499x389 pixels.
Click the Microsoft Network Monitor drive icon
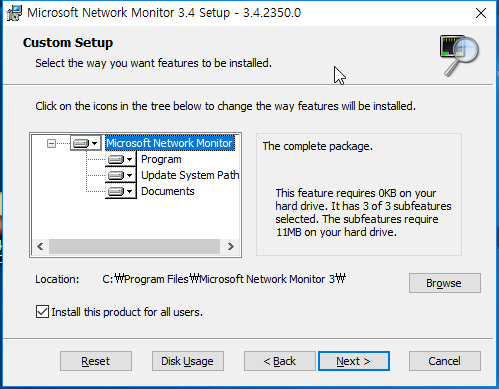click(x=81, y=143)
